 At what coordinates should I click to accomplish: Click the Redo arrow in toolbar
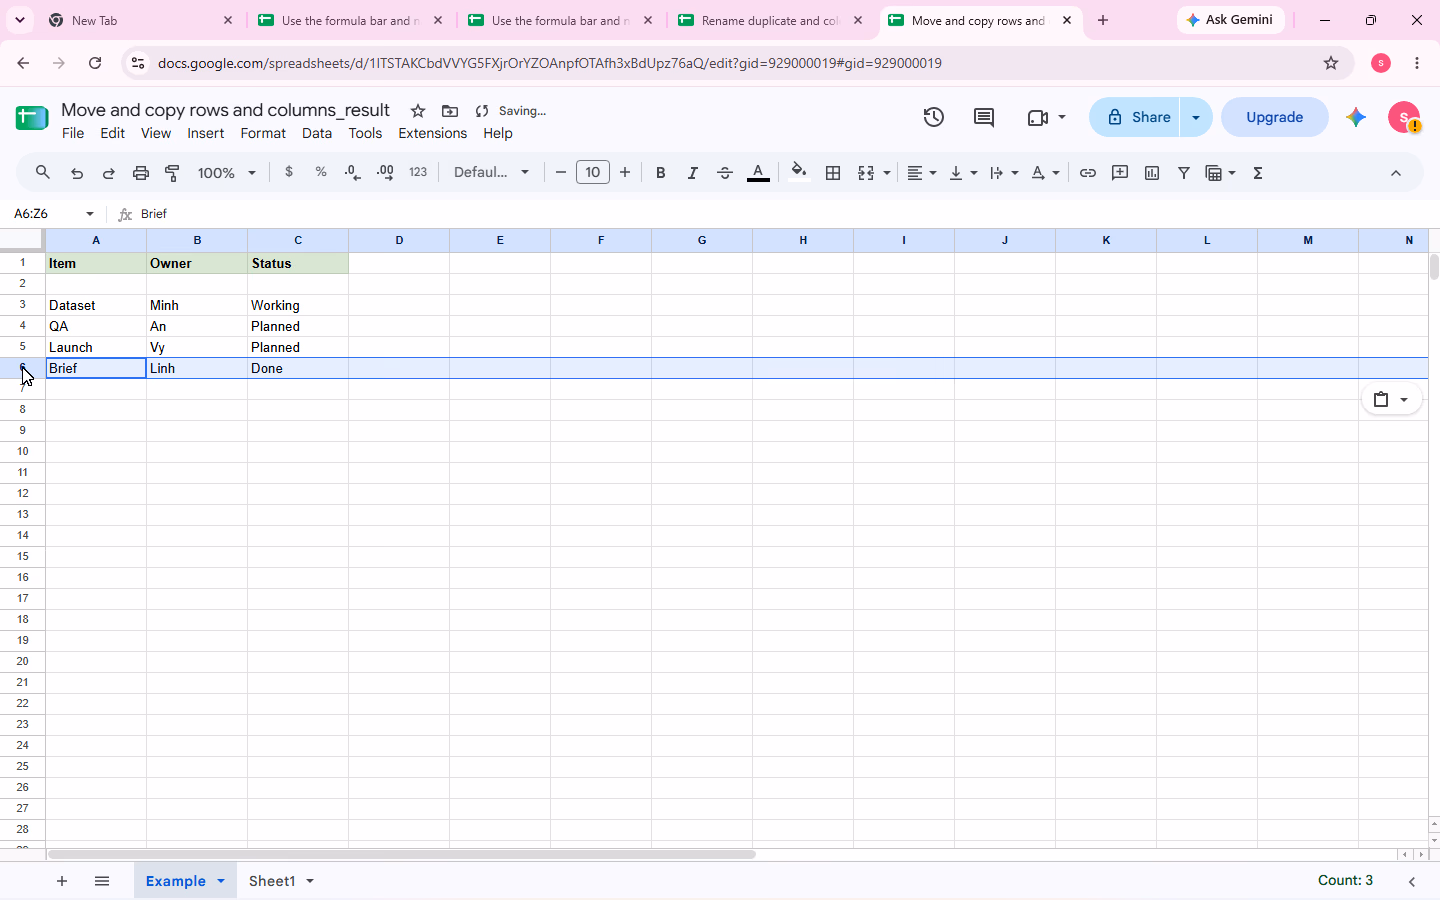pos(109,173)
